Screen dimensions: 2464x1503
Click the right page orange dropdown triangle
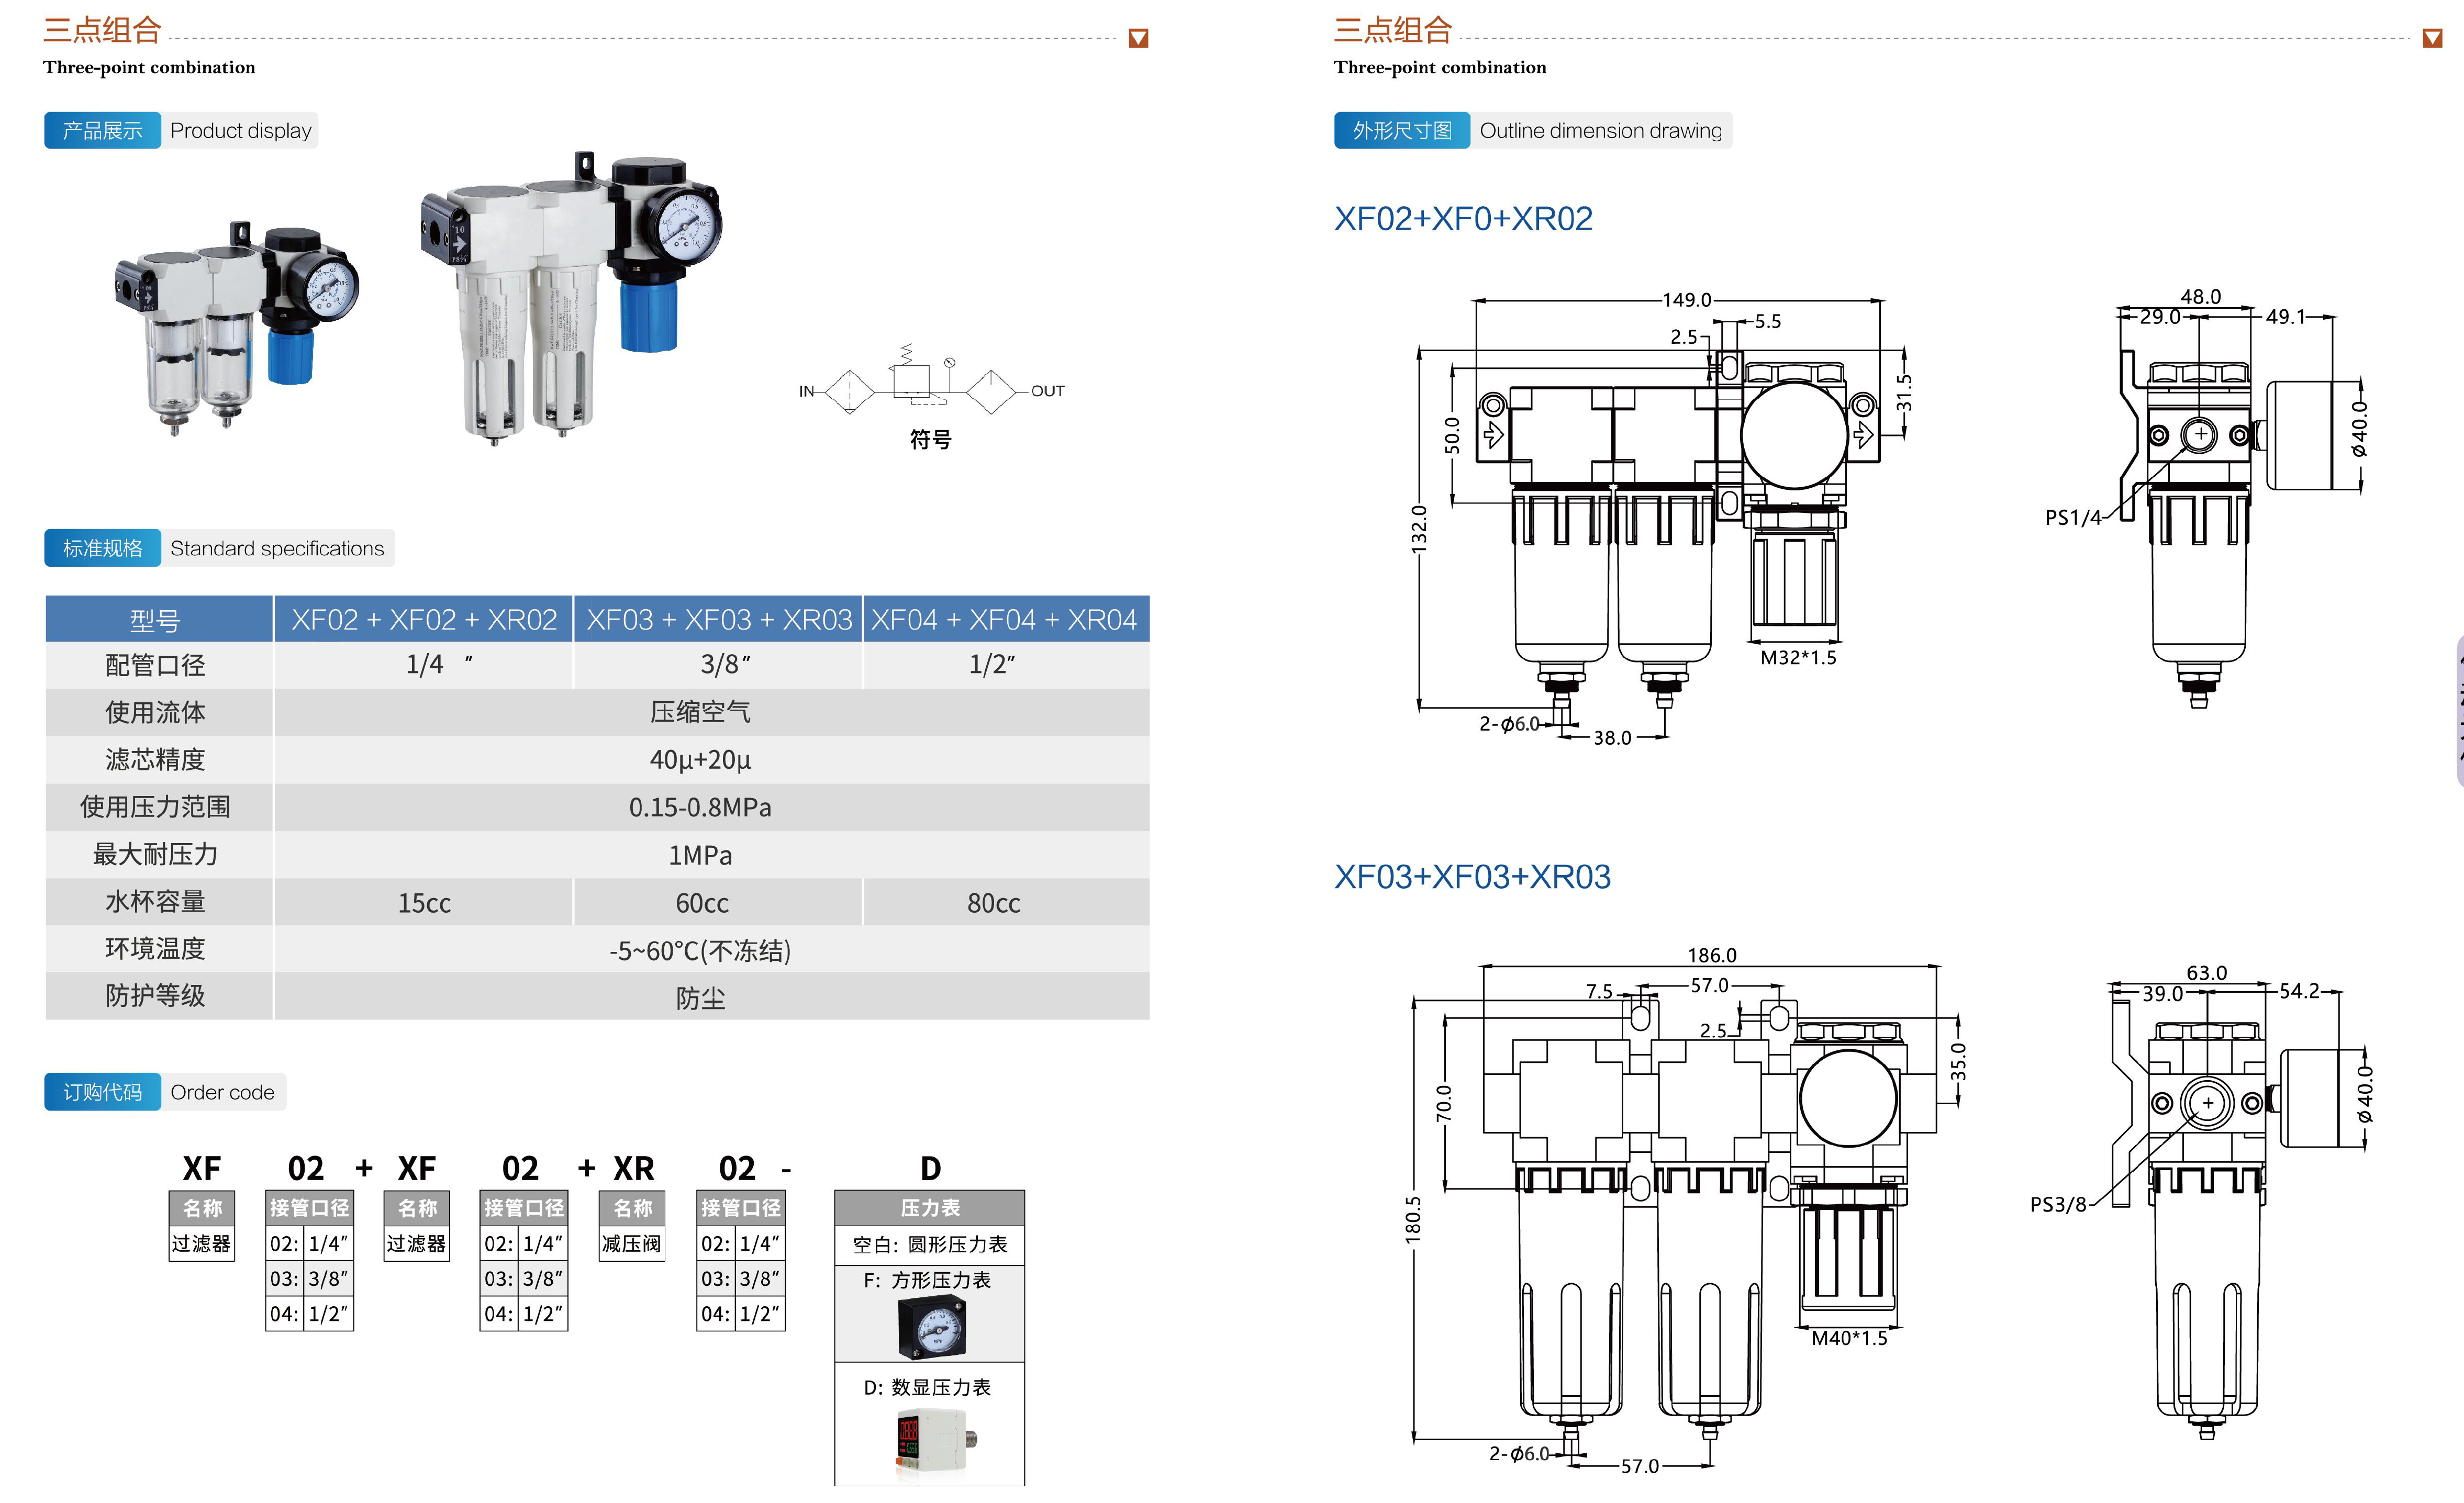point(2432,39)
